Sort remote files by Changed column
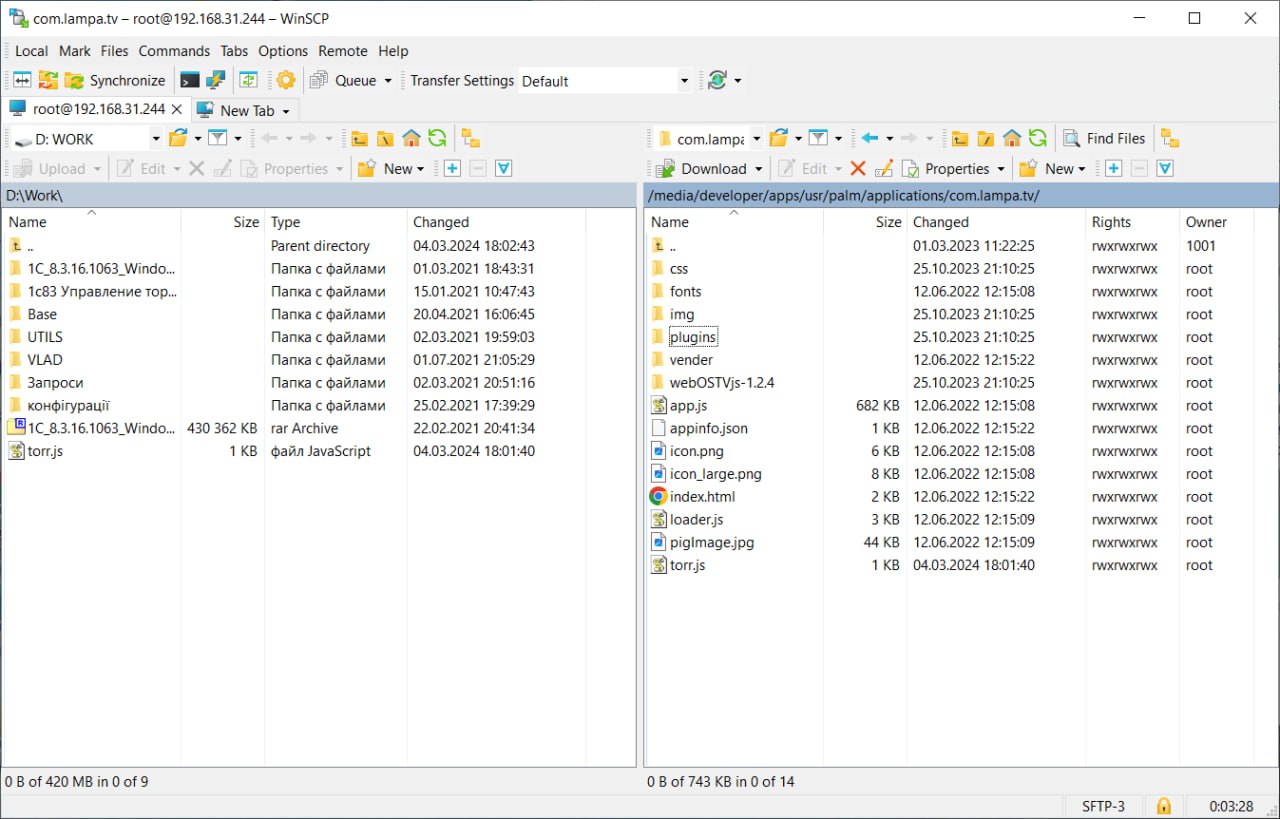The image size is (1280, 819). click(x=940, y=222)
